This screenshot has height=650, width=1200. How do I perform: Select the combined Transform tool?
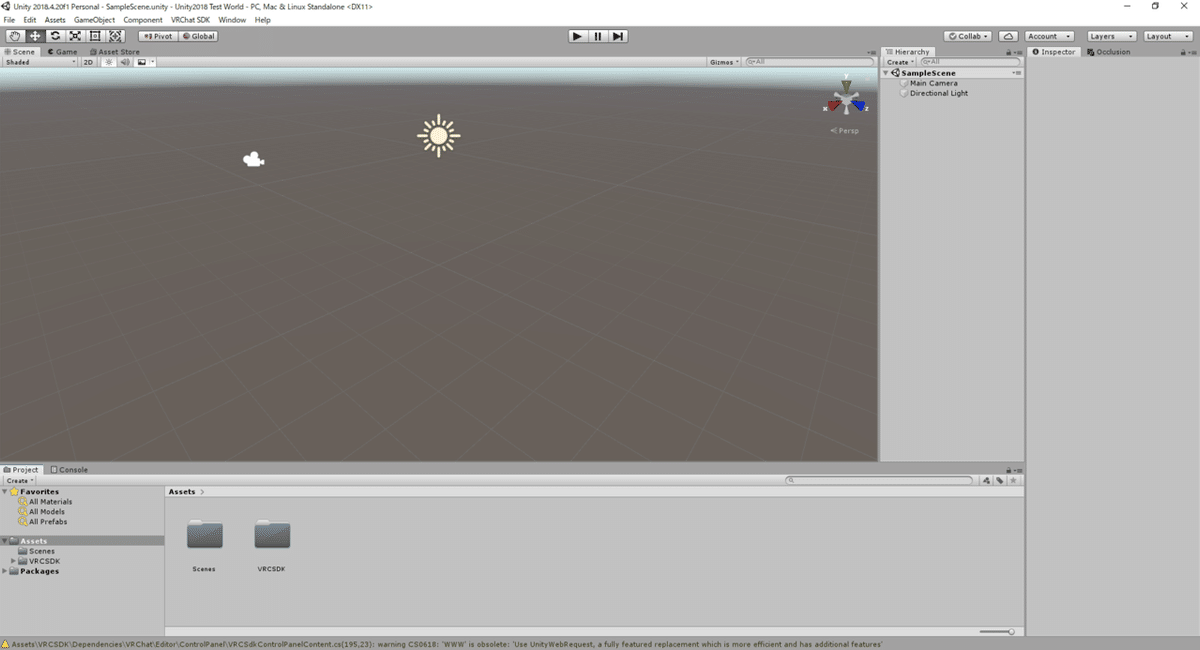click(115, 36)
